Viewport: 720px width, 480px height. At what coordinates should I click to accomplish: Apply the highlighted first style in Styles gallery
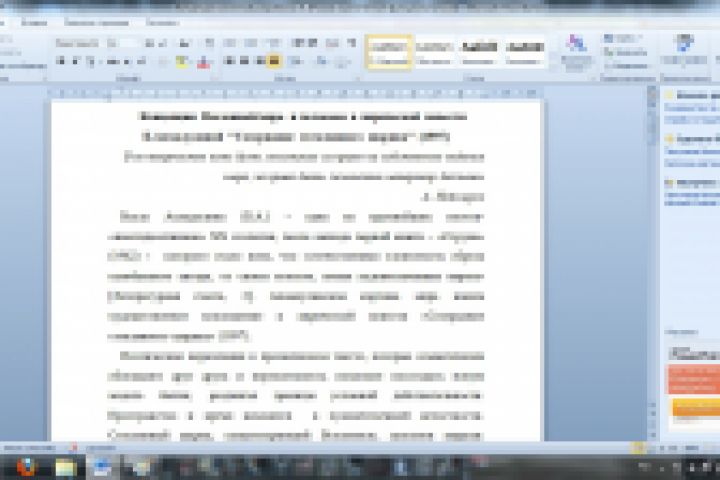coord(389,52)
